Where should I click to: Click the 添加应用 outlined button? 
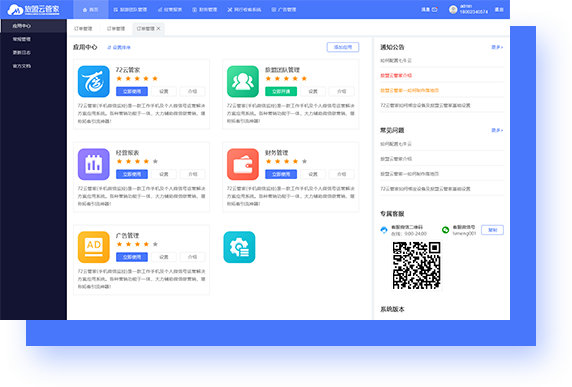(343, 47)
